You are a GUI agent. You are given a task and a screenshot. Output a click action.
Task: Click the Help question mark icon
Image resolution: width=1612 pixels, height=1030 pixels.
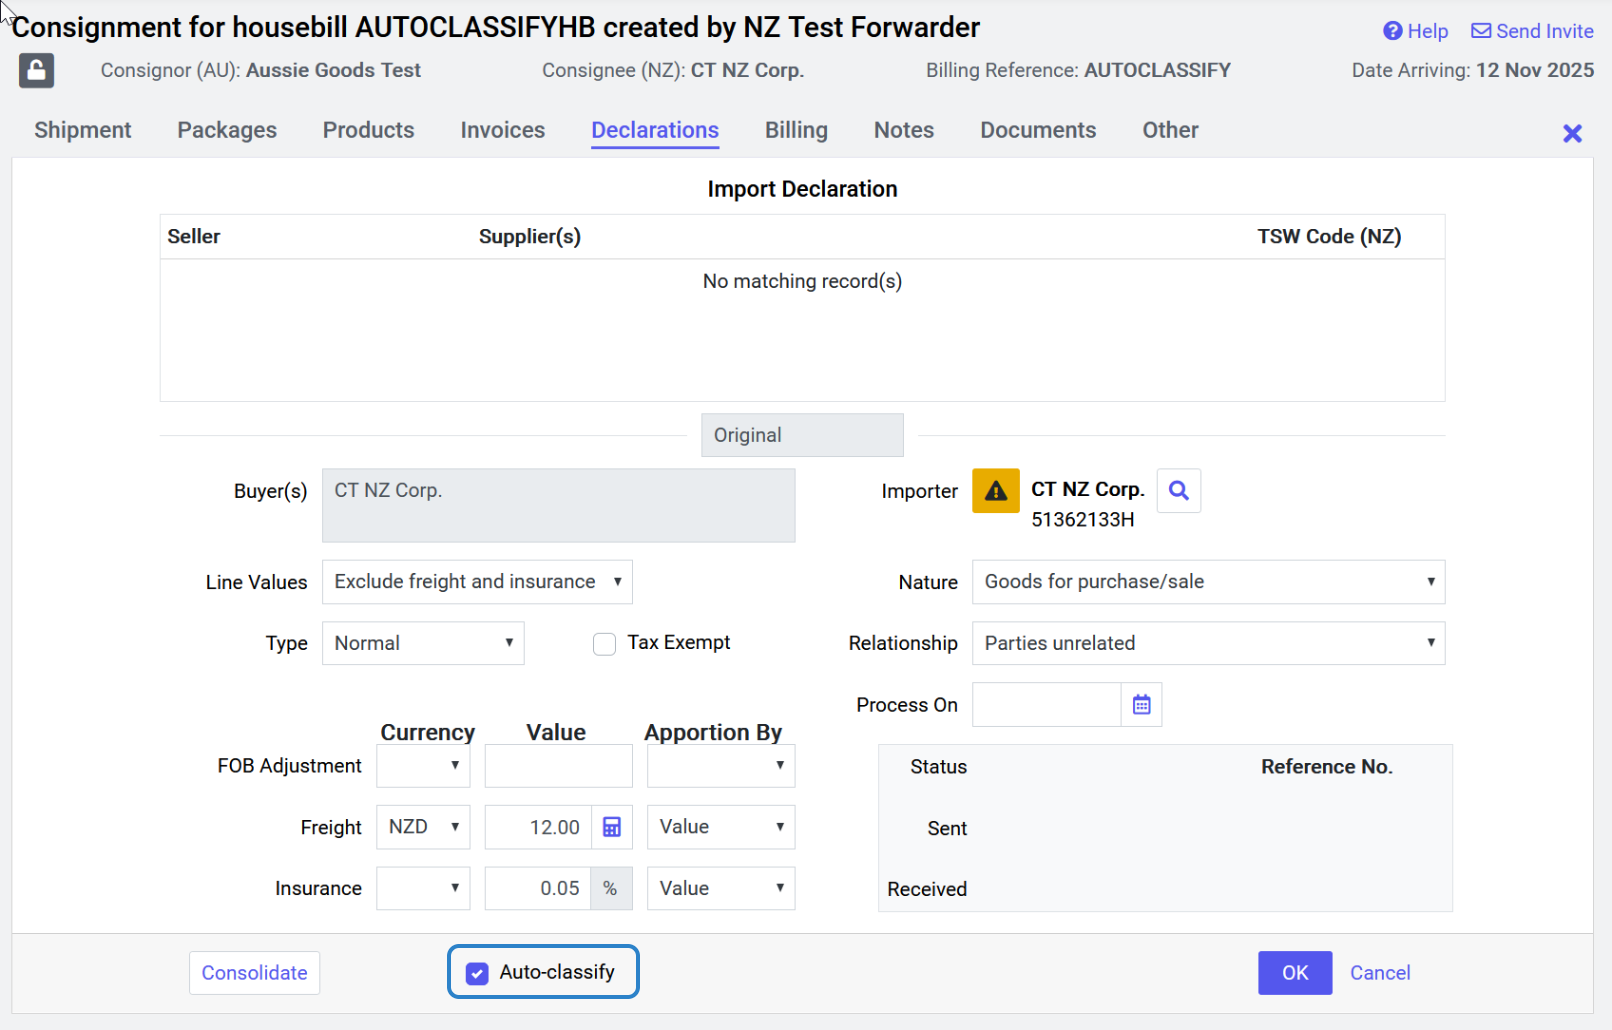point(1392,31)
